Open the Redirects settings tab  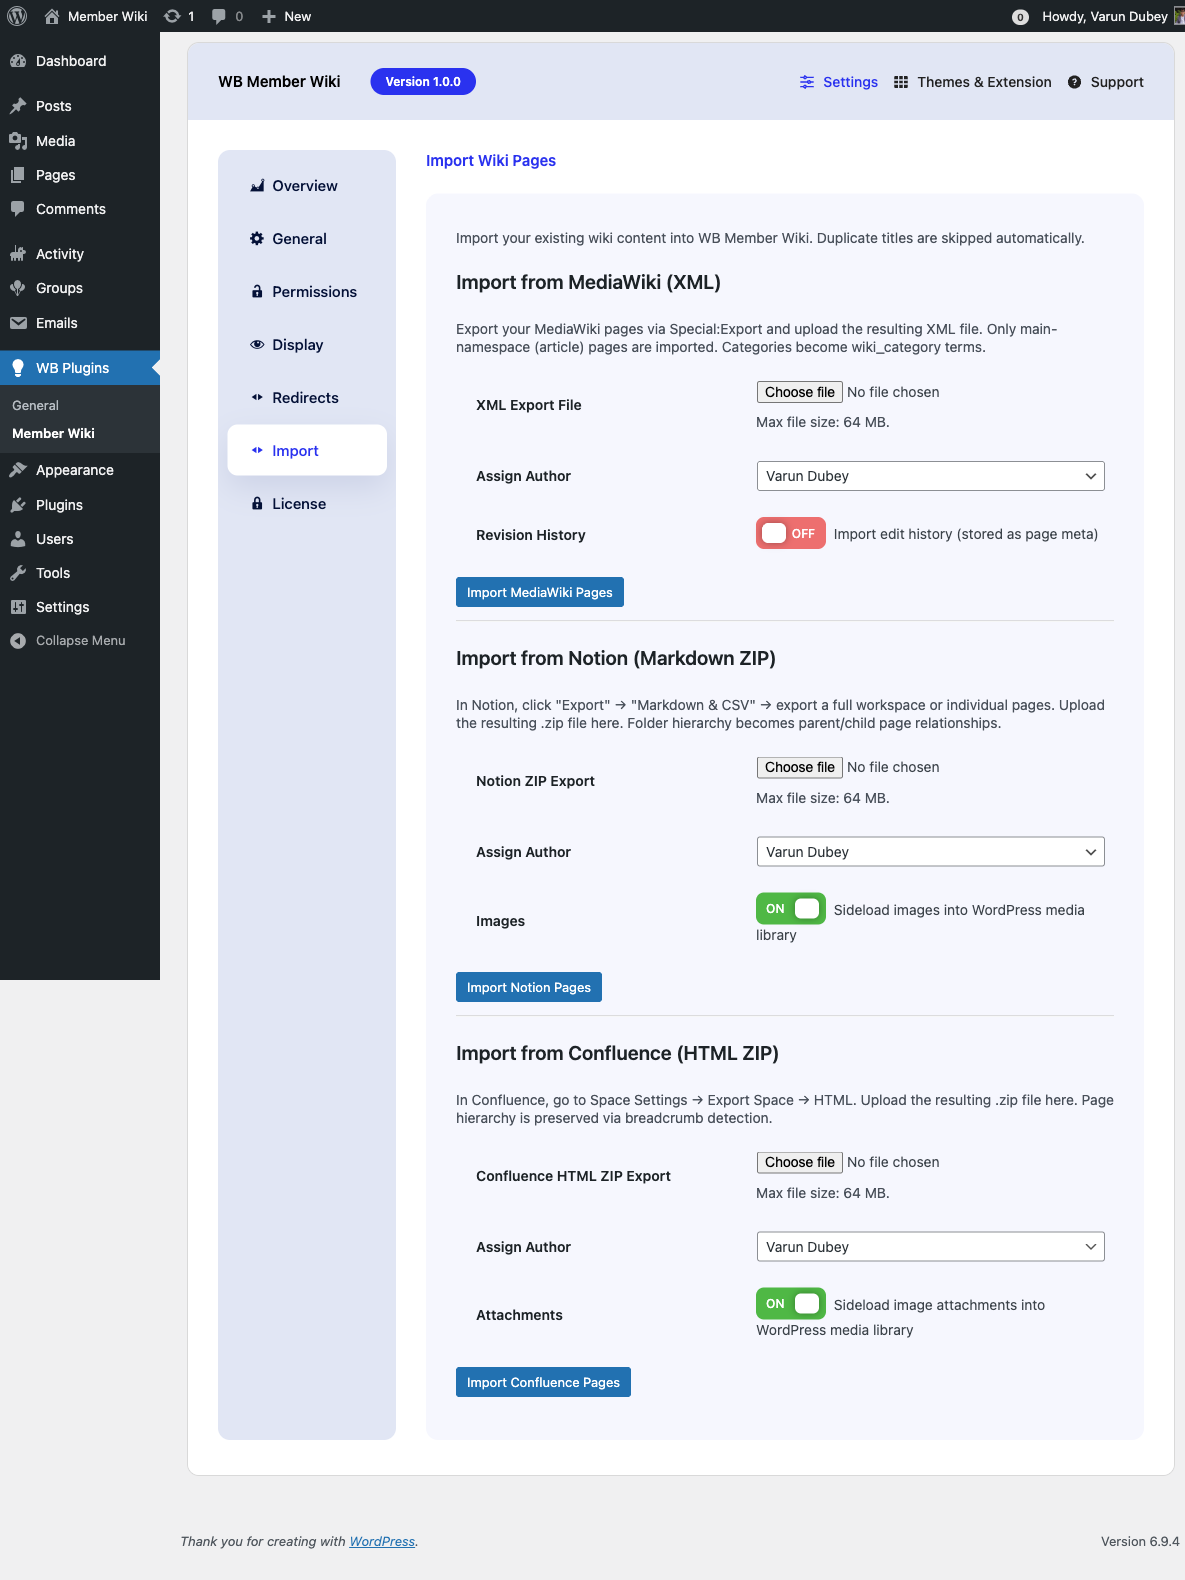click(x=305, y=398)
